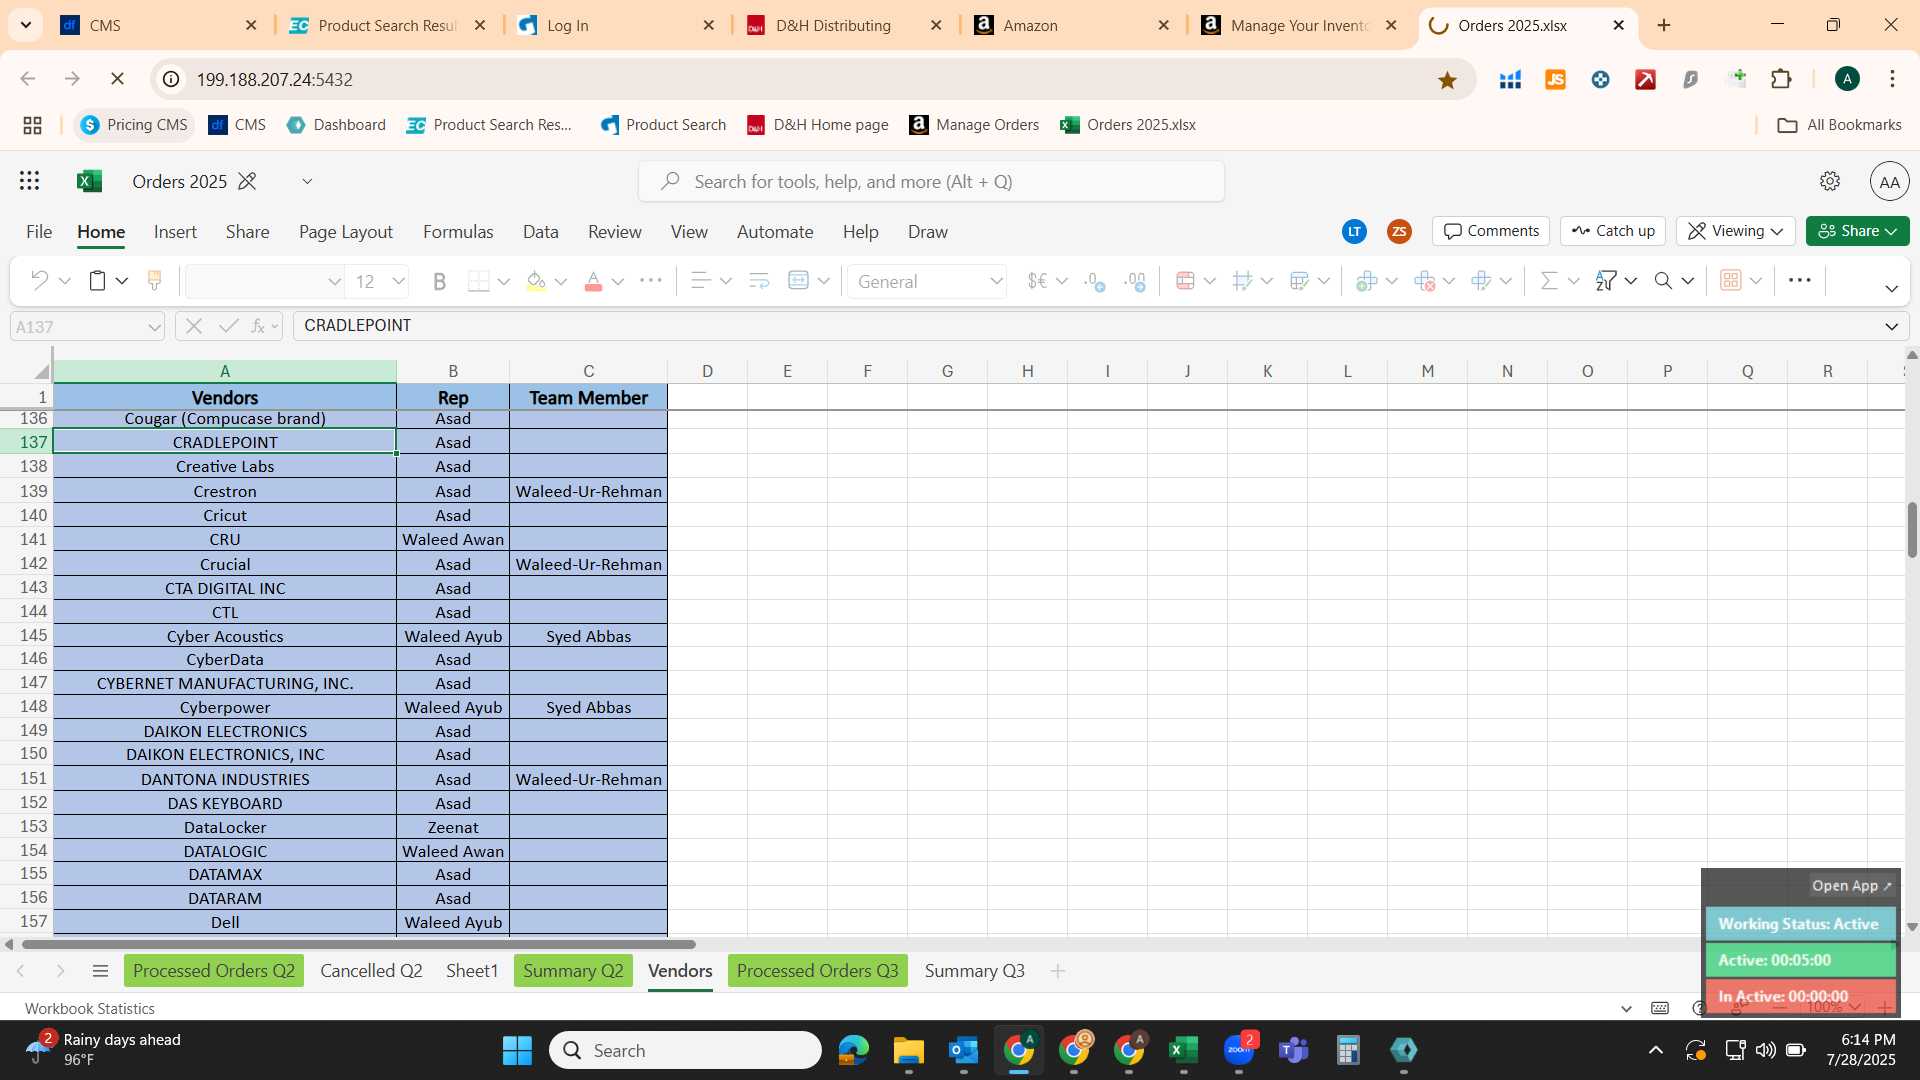
Task: Click the currency accounting format icon
Action: (1037, 281)
